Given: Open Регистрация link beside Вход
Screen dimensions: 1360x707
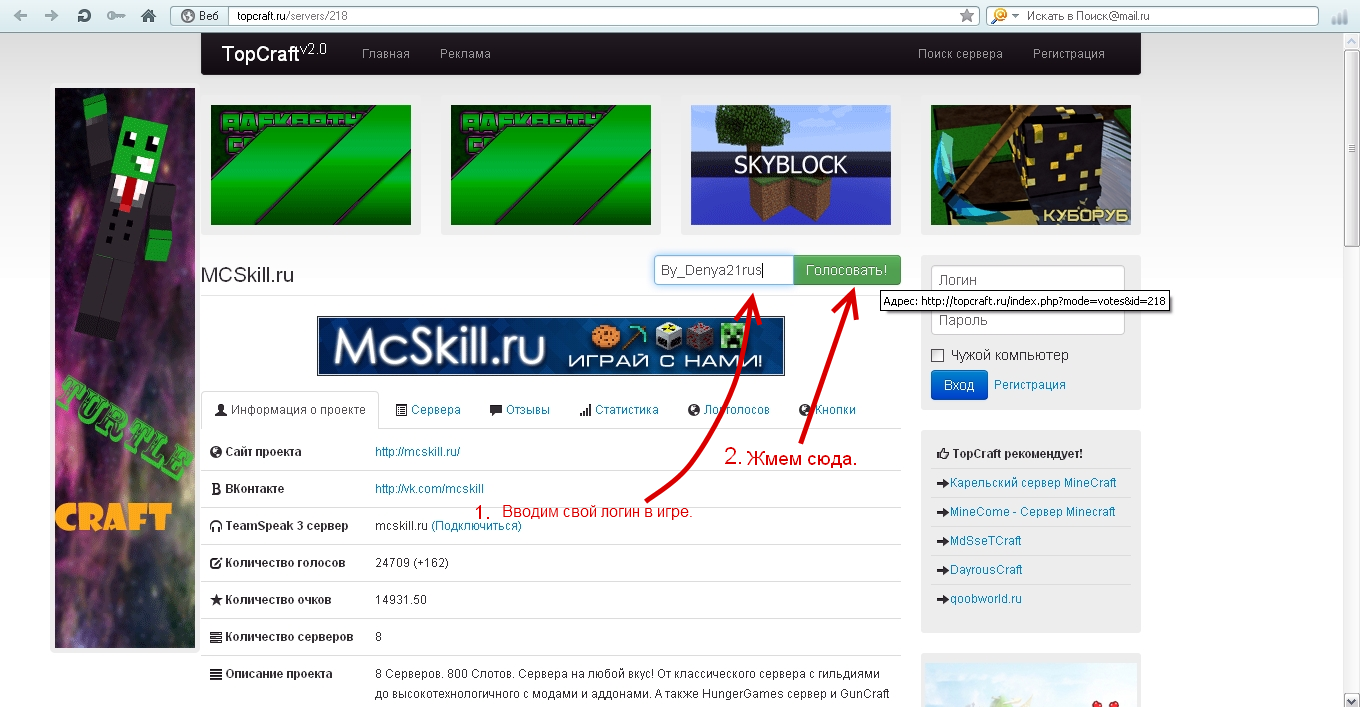Looking at the screenshot, I should pyautogui.click(x=1030, y=385).
